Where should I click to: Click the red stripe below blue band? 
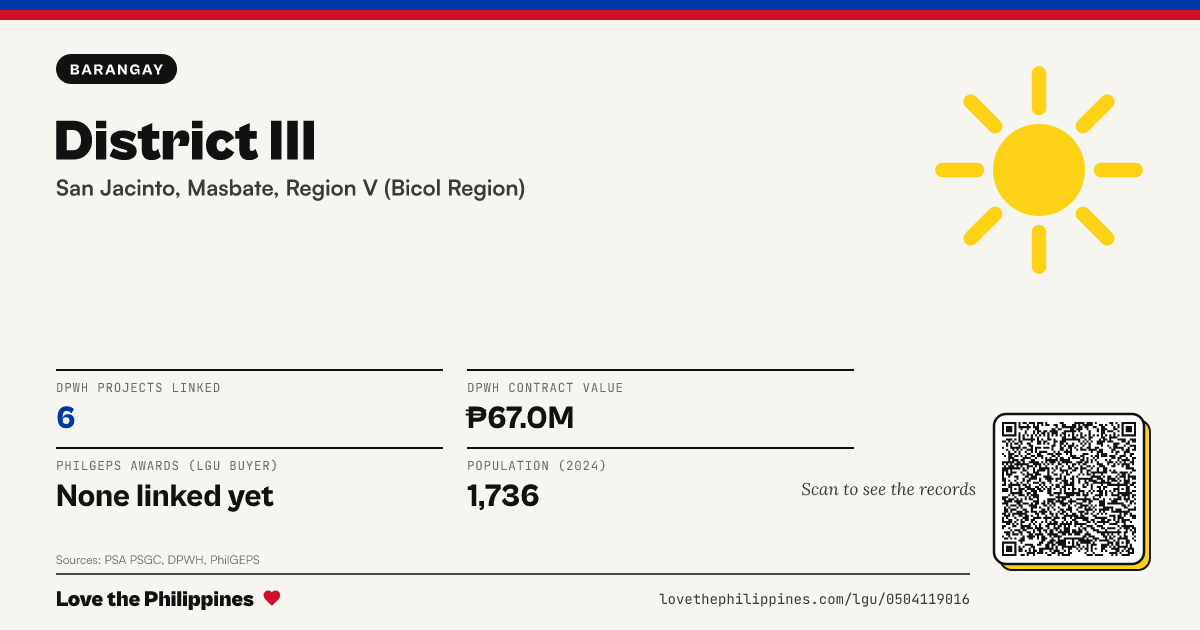click(x=600, y=15)
